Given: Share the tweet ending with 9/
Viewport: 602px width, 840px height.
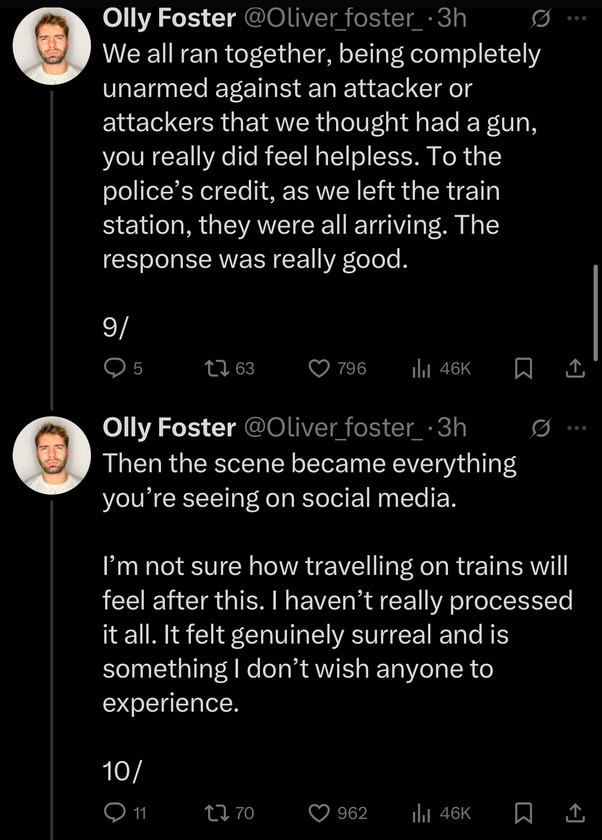Looking at the screenshot, I should 574,369.
